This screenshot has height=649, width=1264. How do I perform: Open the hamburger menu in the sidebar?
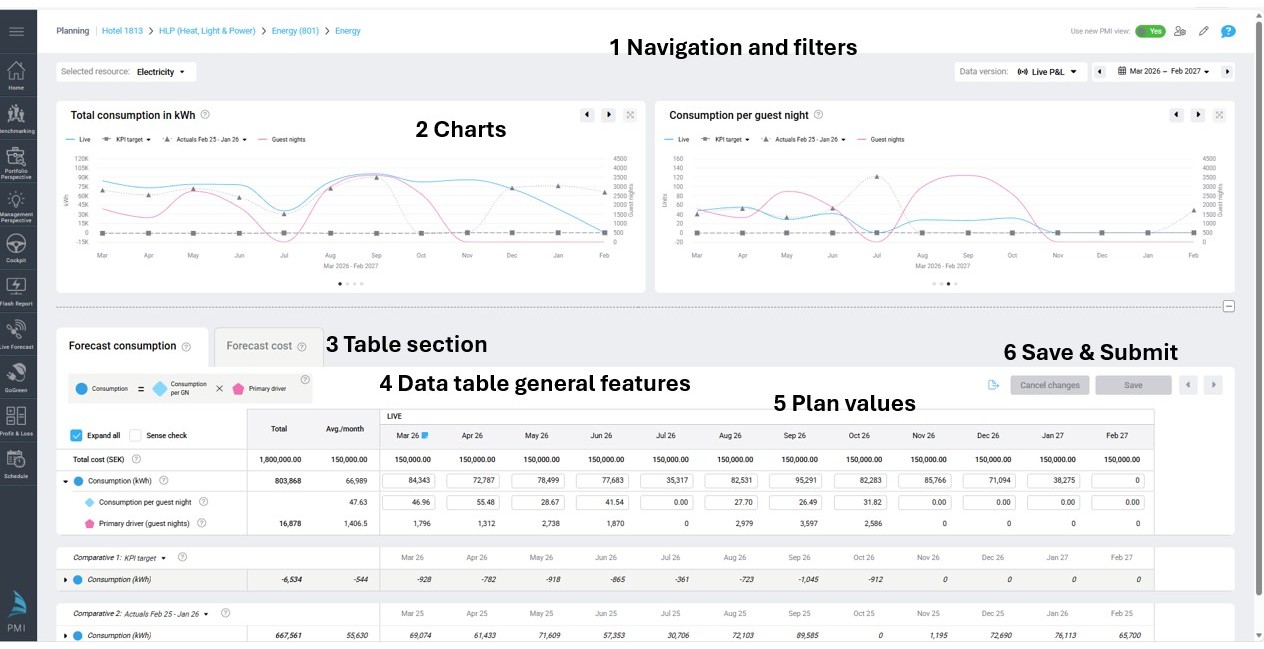coord(17,31)
